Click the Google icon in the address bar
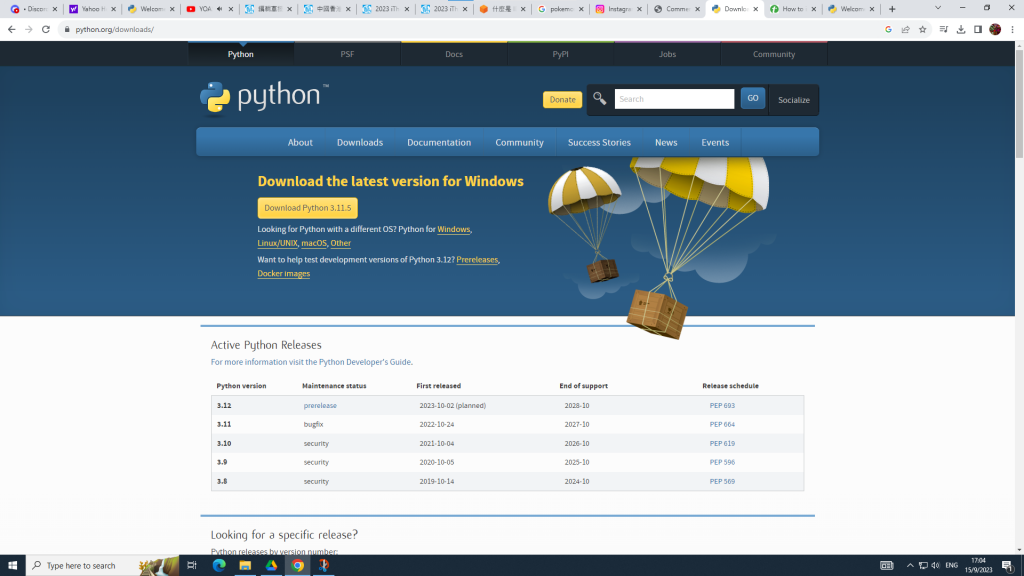Screen dimensions: 1024x576 (888, 29)
